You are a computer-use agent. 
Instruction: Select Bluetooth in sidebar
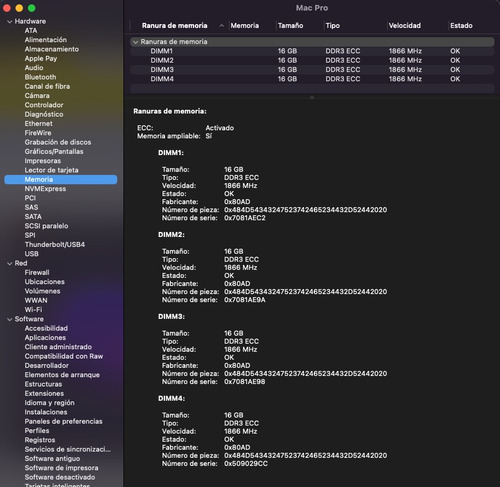(40, 77)
